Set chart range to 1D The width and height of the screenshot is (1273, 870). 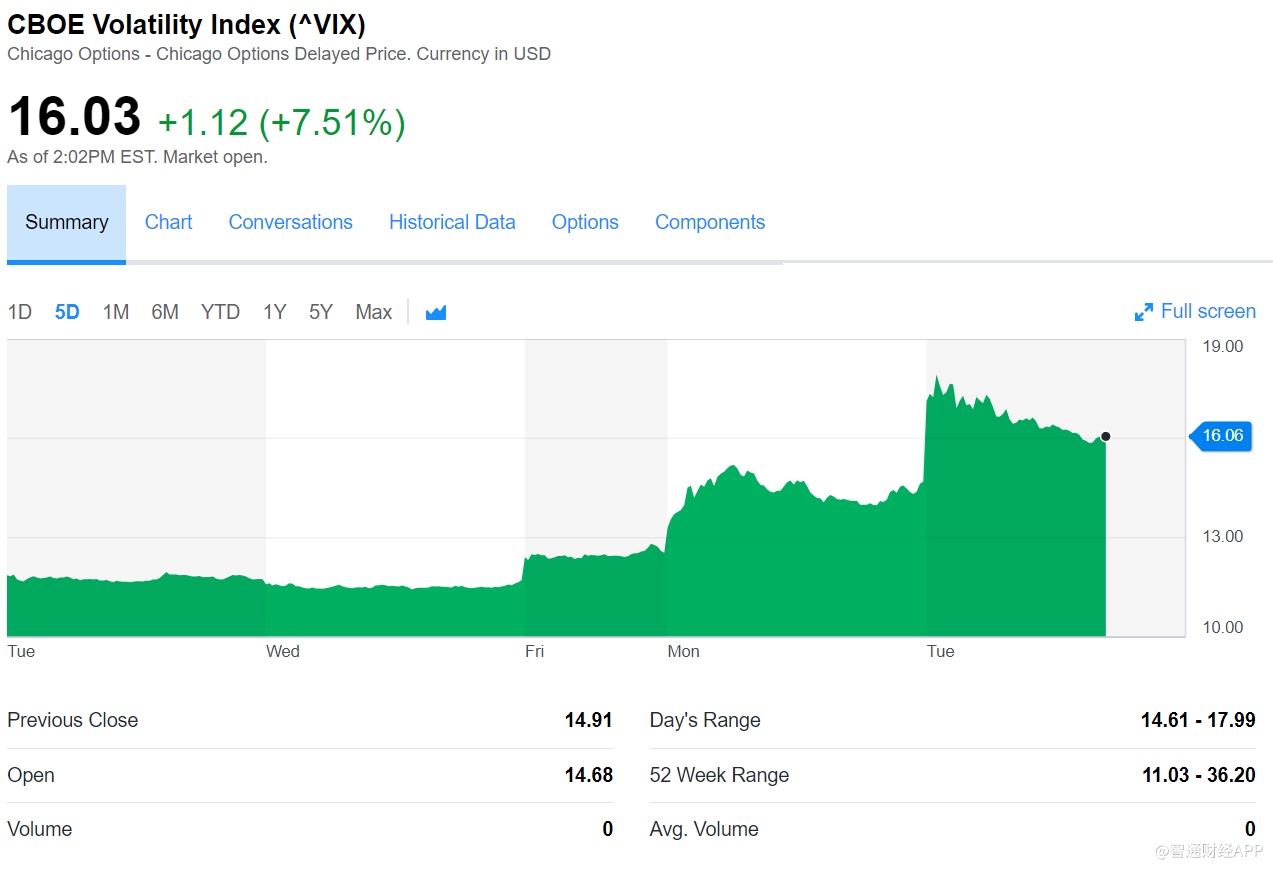pos(20,312)
